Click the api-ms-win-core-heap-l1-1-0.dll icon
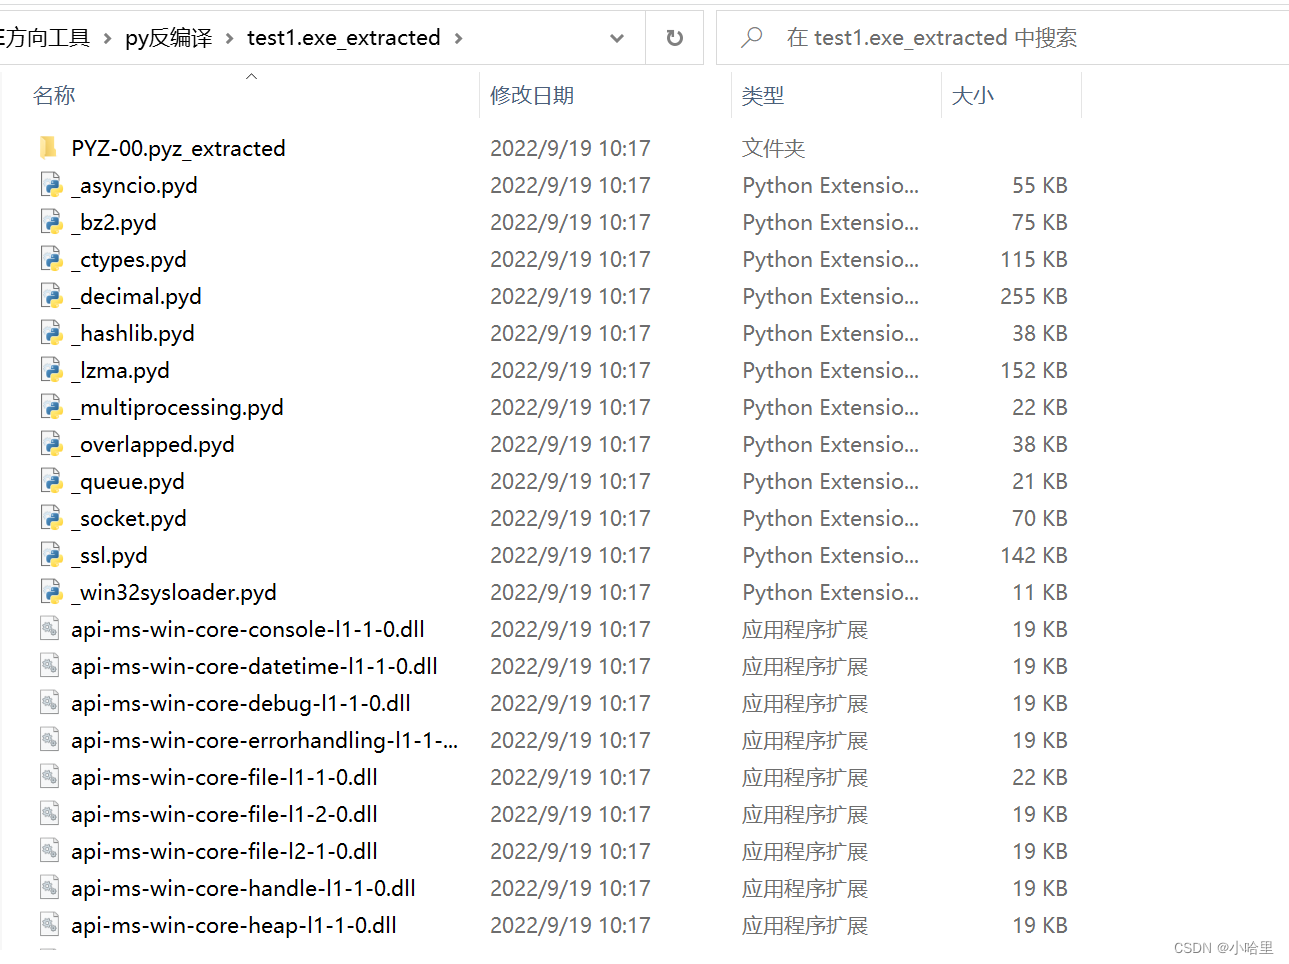The height and width of the screenshot is (964, 1289). pyautogui.click(x=49, y=924)
